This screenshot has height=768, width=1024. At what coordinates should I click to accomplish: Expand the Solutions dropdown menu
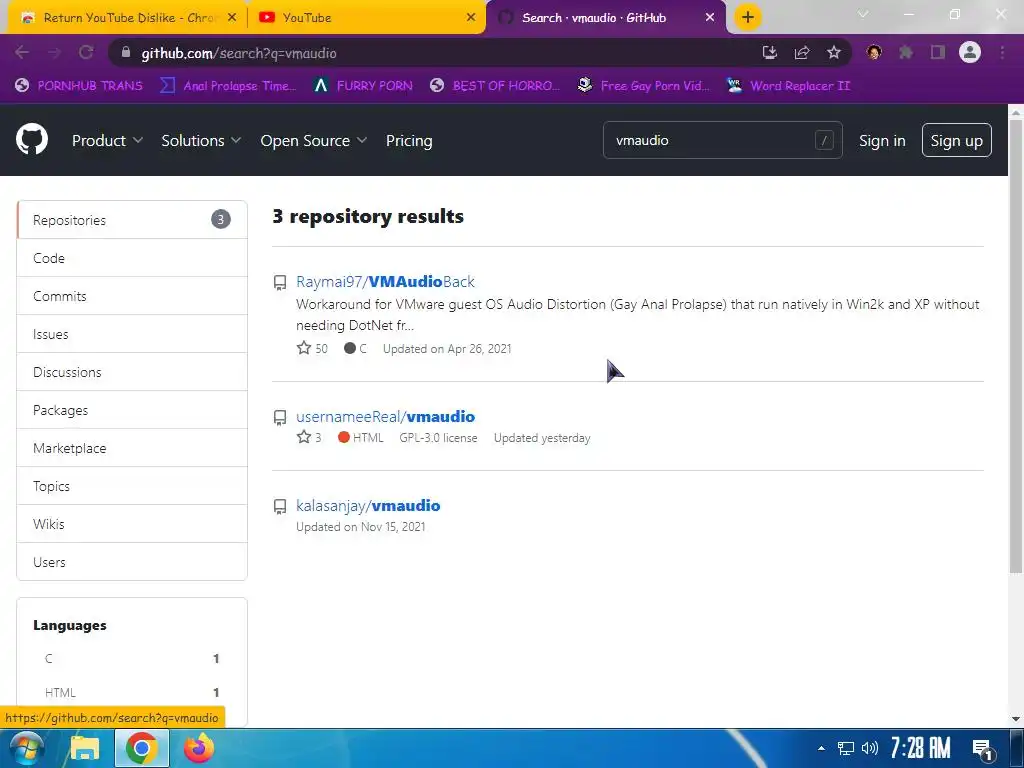click(201, 140)
